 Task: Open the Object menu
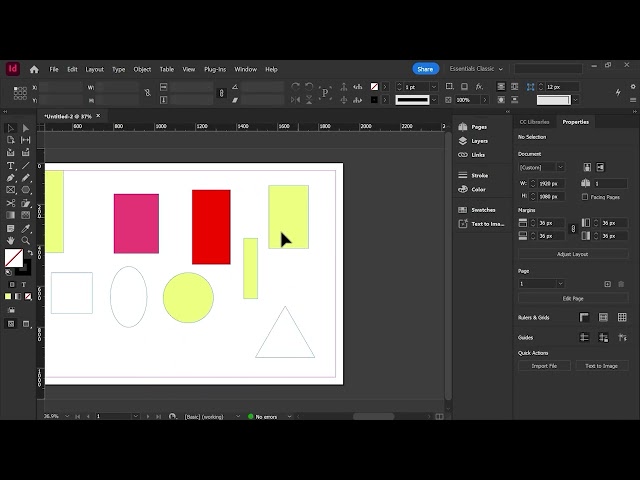pos(142,69)
